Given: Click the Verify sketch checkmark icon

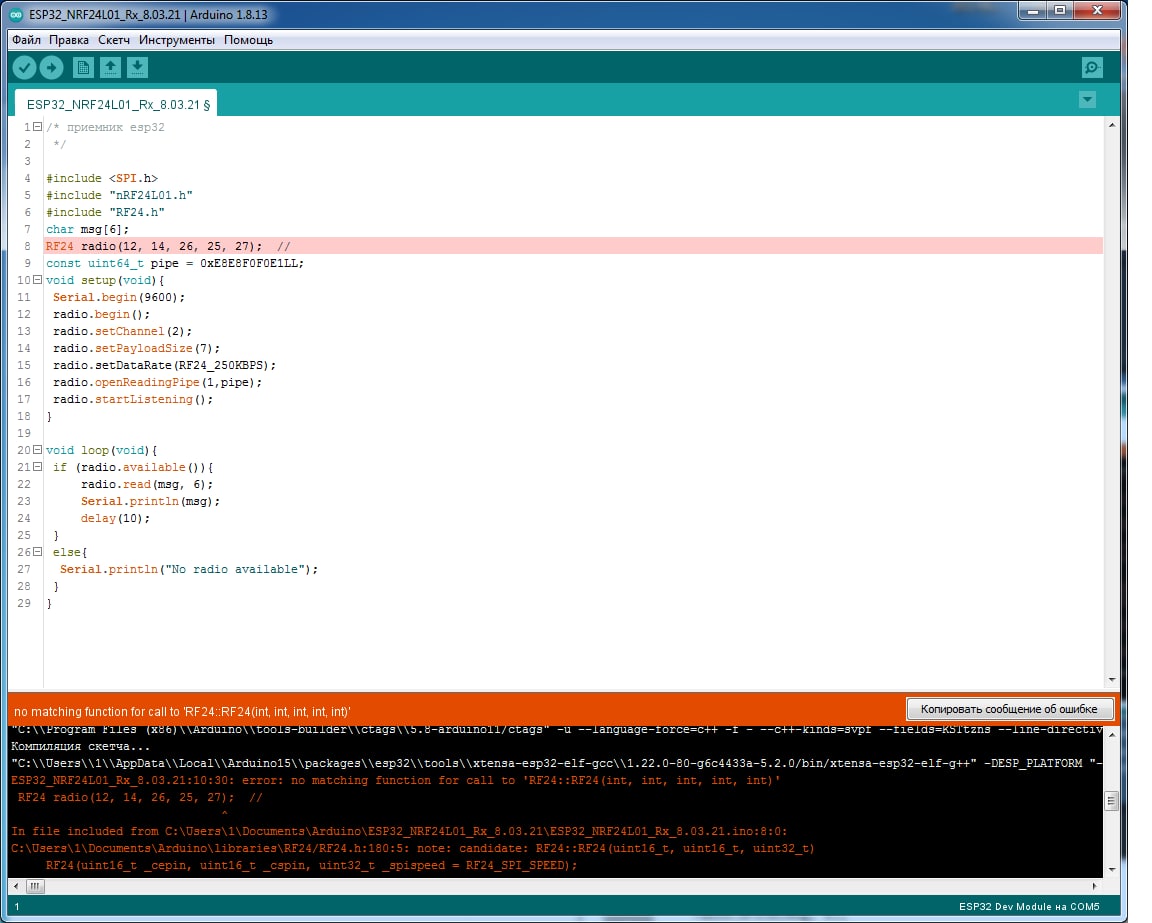Looking at the screenshot, I should (25, 67).
